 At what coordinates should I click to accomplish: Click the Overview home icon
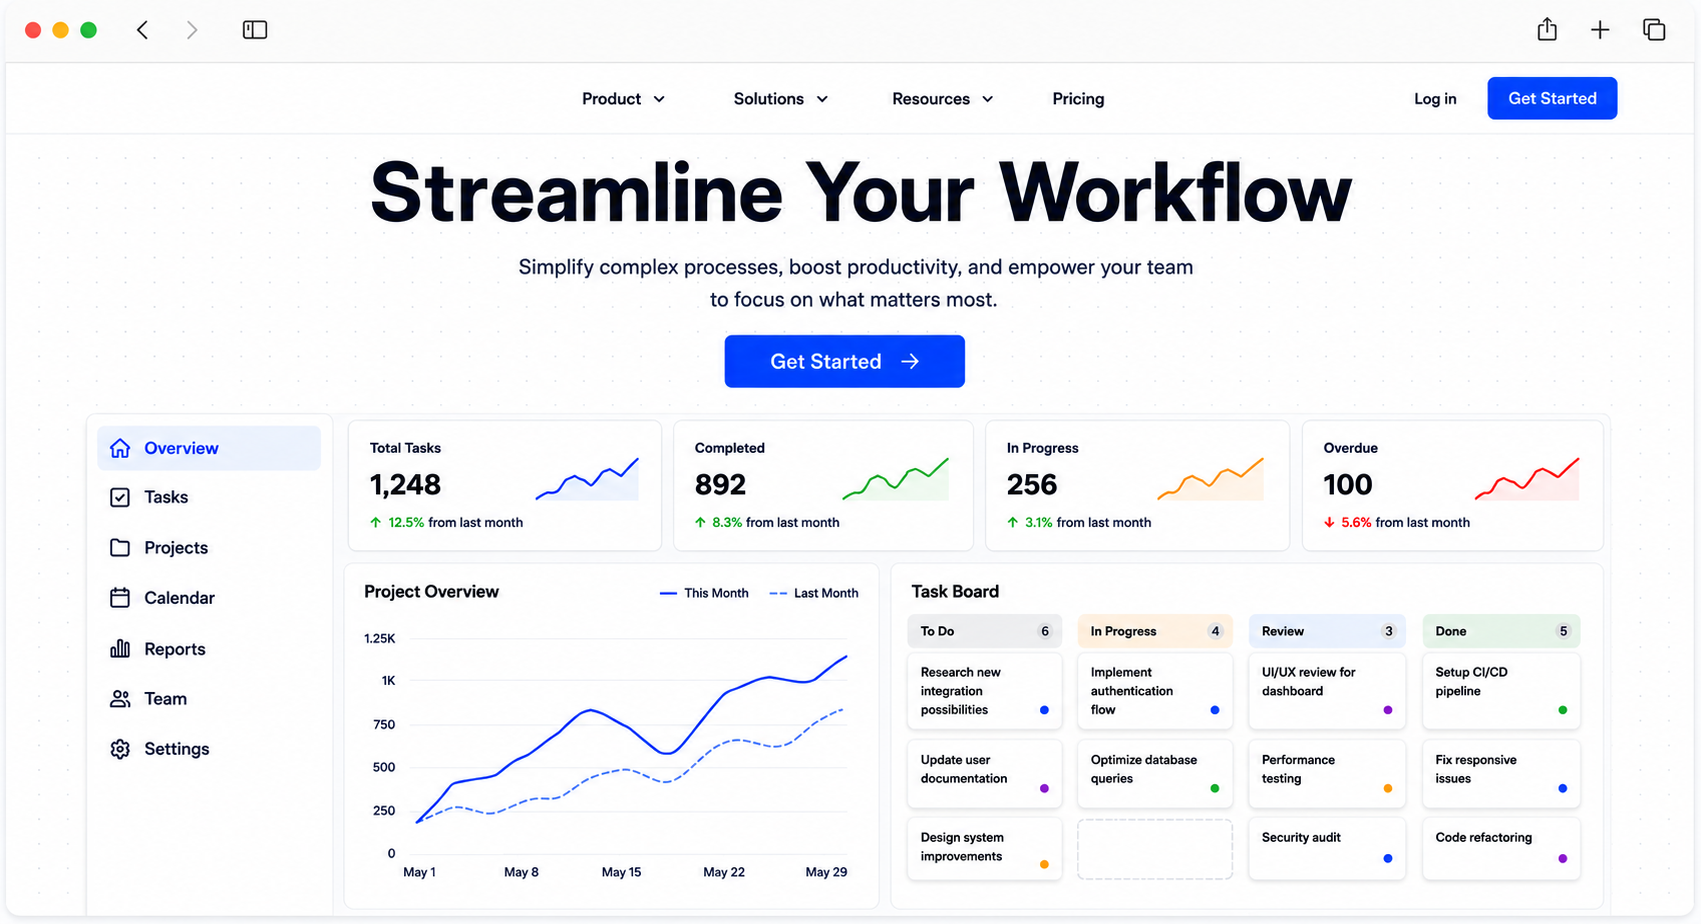pyautogui.click(x=120, y=448)
